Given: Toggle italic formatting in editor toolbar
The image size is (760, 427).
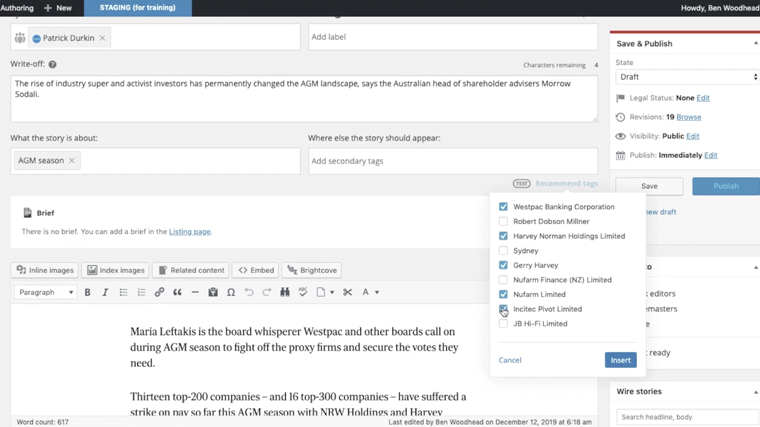Looking at the screenshot, I should click(105, 292).
